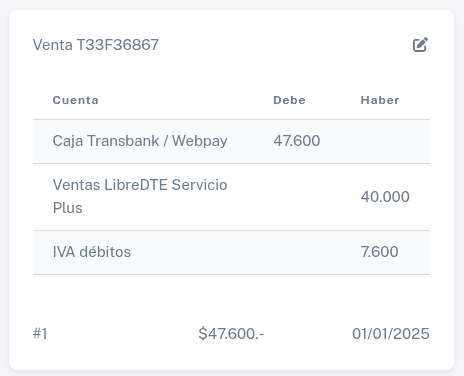
Task: Click the Debe column header
Action: (289, 100)
